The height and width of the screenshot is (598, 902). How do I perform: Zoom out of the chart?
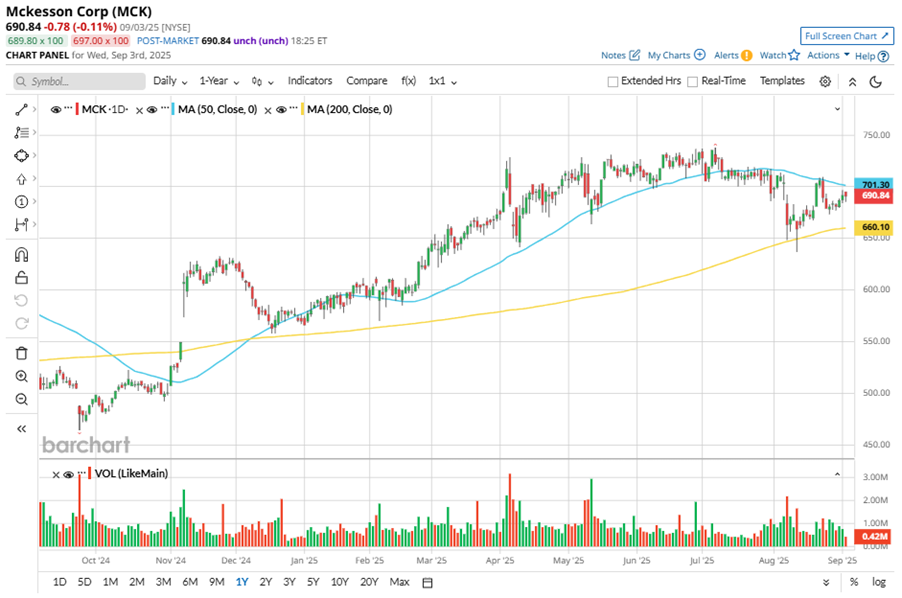point(21,399)
